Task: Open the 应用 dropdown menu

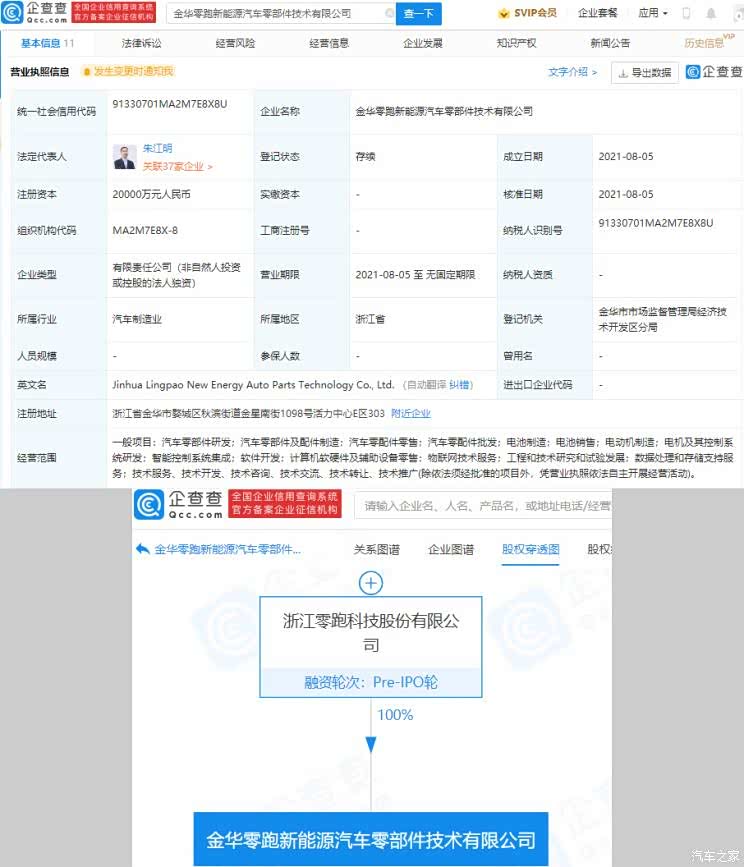Action: click(652, 14)
